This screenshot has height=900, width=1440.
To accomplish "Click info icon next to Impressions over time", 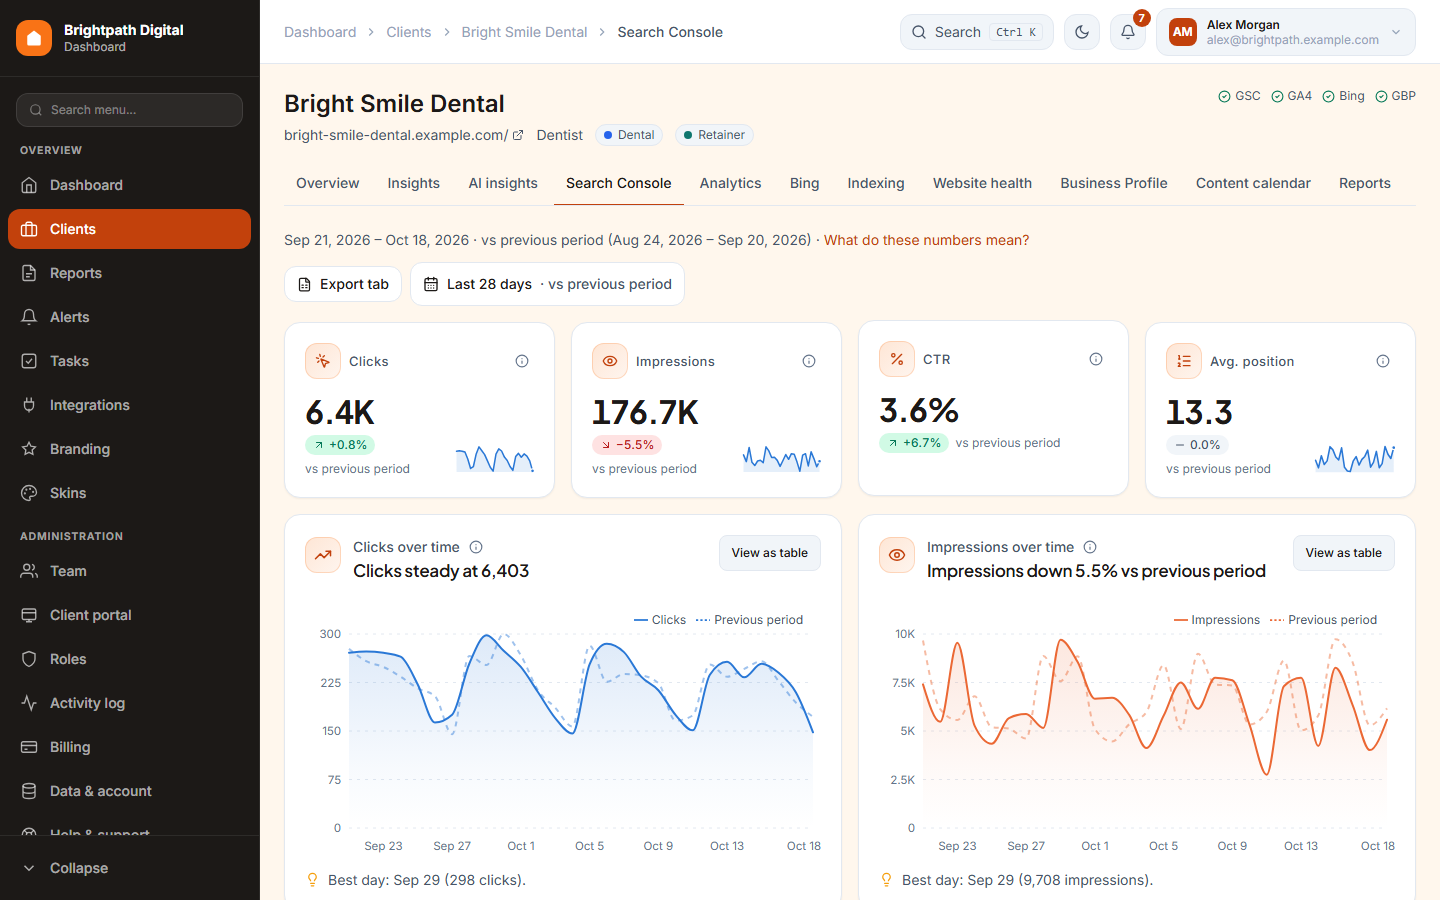I will [x=1090, y=547].
